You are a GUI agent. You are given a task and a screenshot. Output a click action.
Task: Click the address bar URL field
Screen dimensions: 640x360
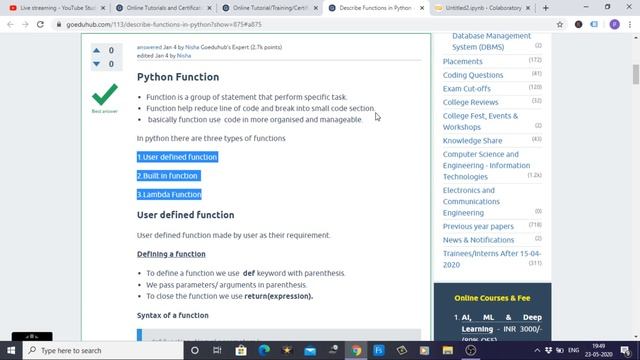306,24
